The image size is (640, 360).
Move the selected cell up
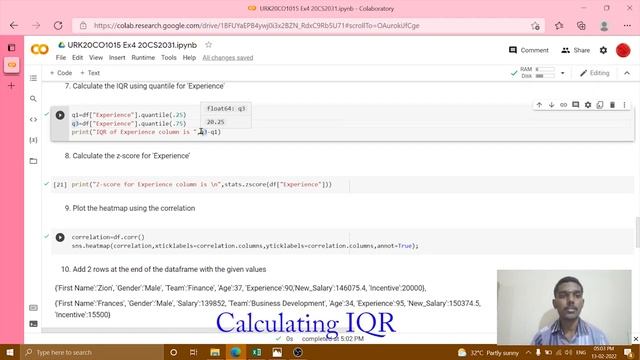(539, 105)
